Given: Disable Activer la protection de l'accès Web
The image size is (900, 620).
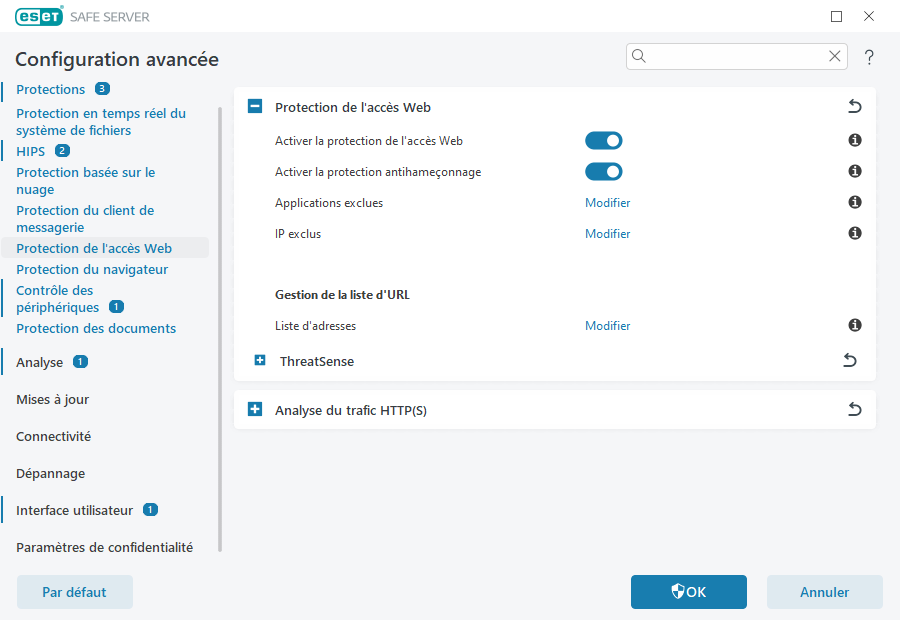Looking at the screenshot, I should click(x=604, y=140).
